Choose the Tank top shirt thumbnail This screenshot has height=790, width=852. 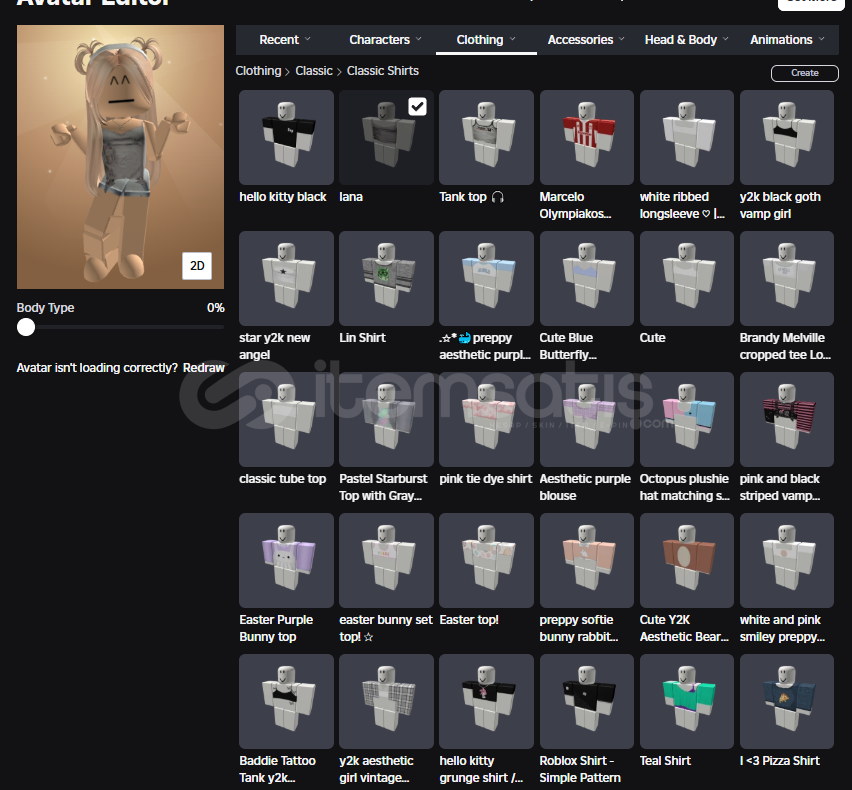(486, 137)
